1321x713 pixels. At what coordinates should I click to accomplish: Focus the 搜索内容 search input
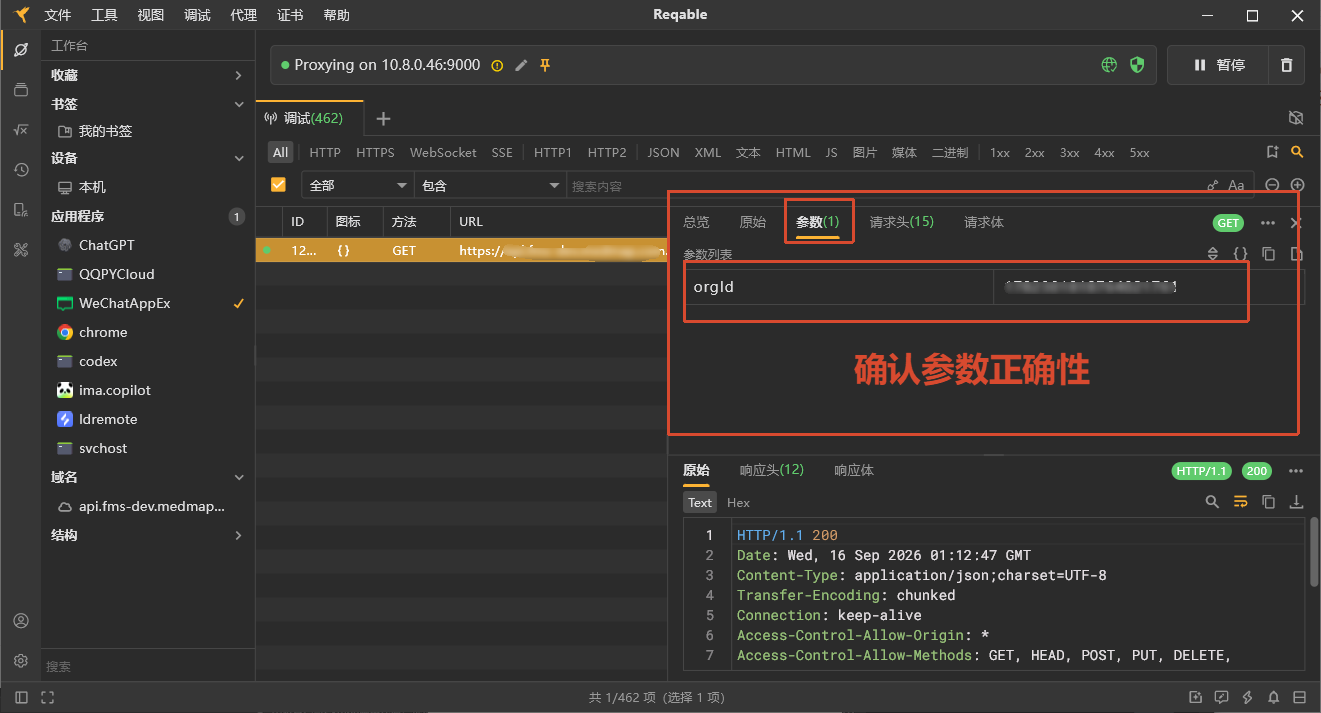click(884, 186)
